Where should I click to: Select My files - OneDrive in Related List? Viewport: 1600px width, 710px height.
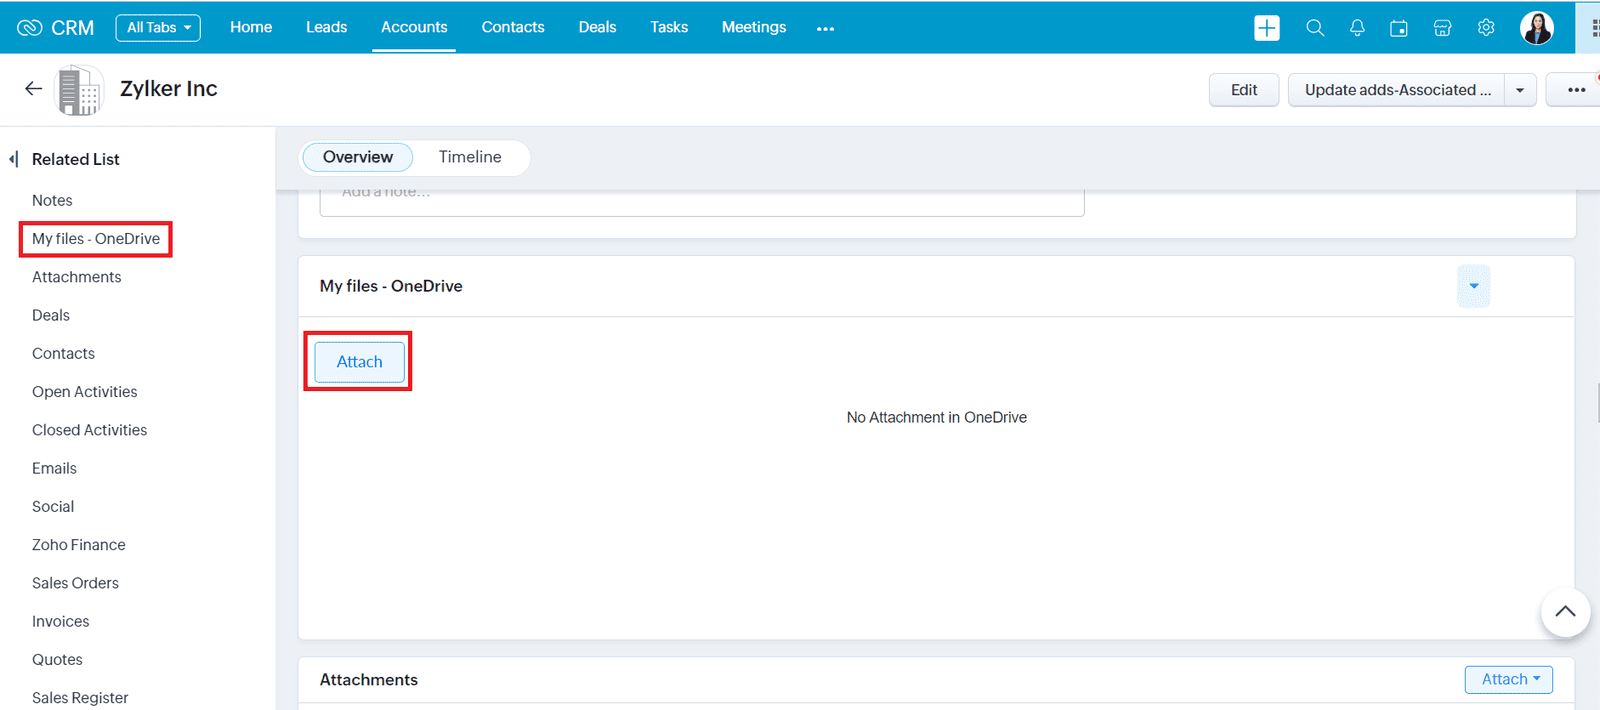coord(96,239)
